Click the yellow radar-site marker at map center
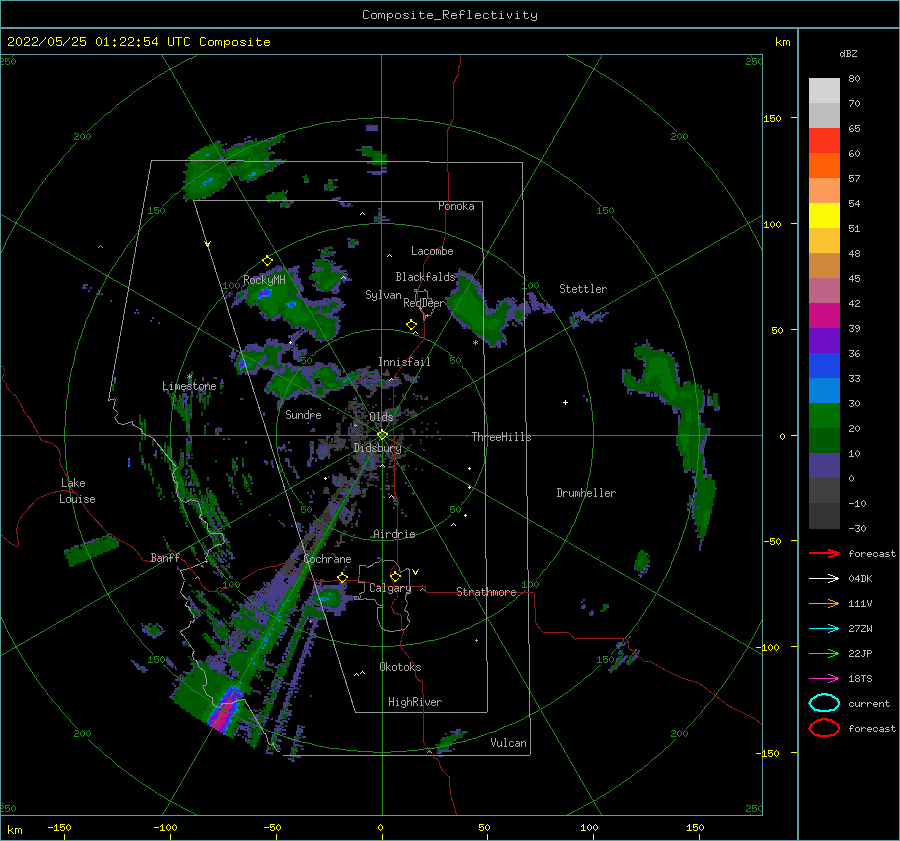The image size is (900, 841). (x=382, y=435)
